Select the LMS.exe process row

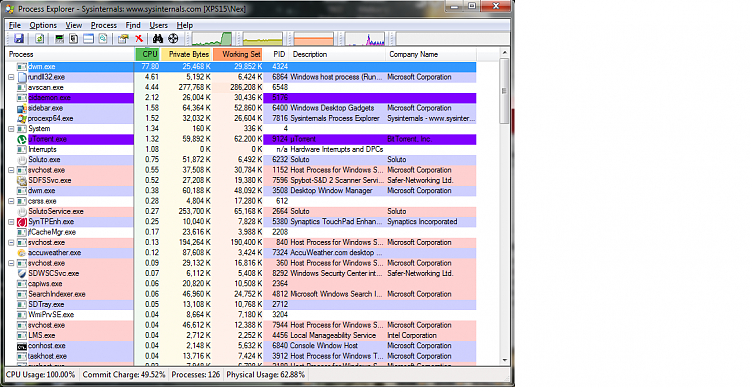tap(241, 335)
